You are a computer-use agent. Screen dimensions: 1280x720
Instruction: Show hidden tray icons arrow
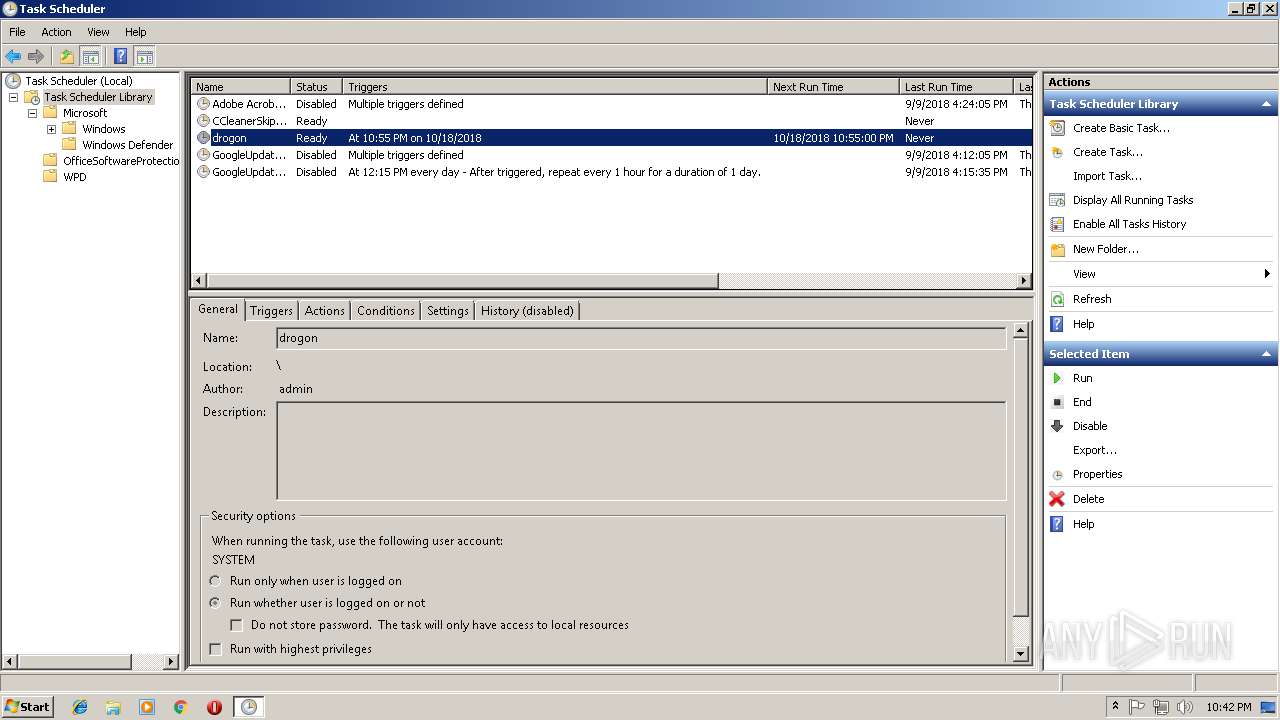[x=1115, y=707]
